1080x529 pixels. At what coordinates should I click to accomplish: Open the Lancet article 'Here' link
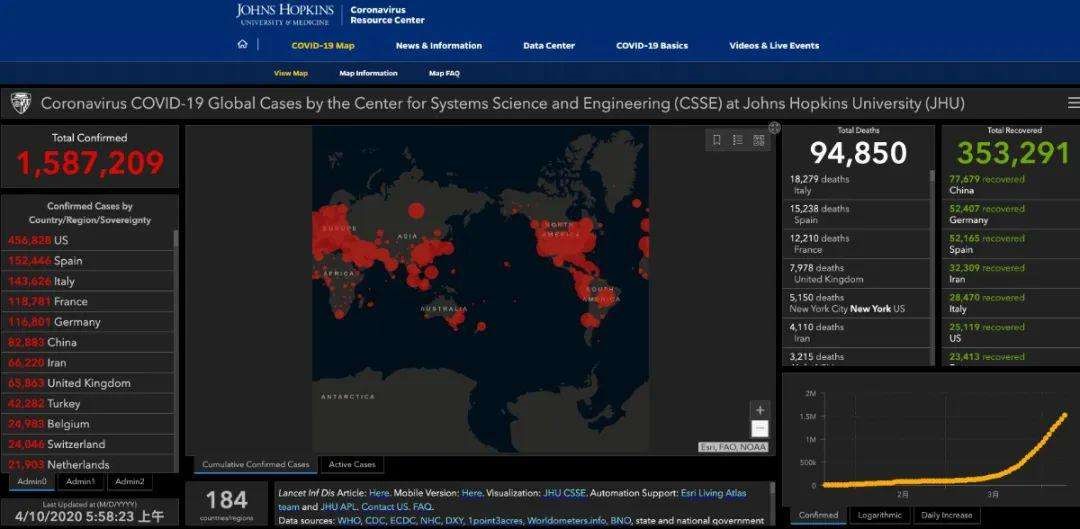click(380, 493)
